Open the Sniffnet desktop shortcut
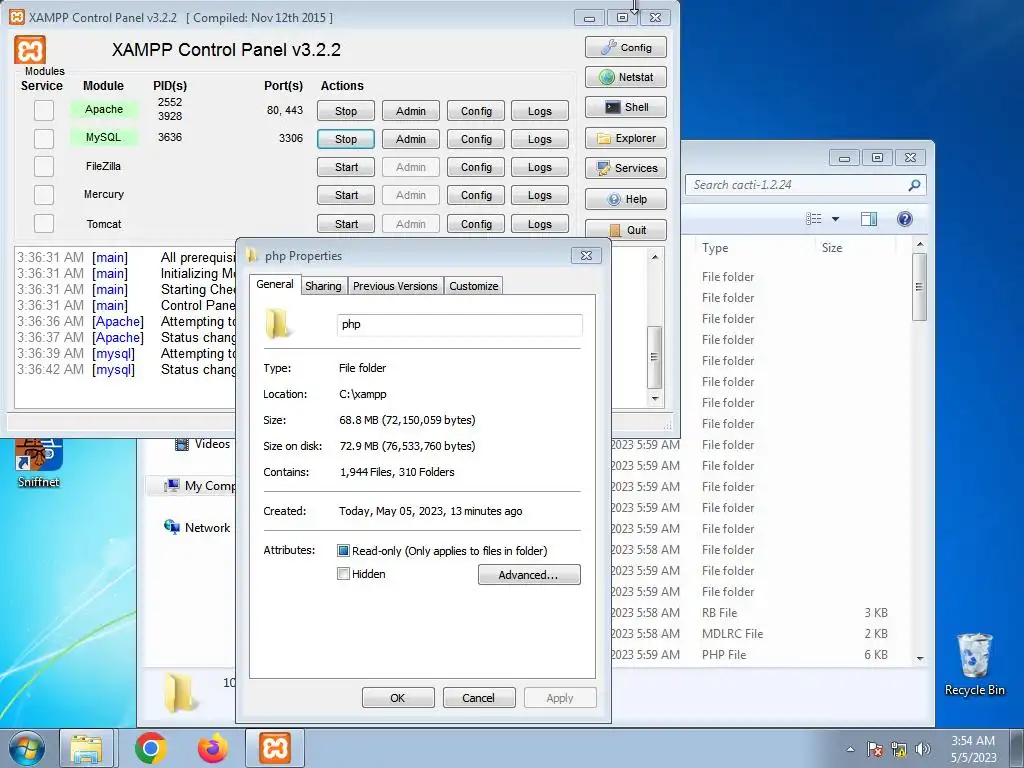 (39, 463)
